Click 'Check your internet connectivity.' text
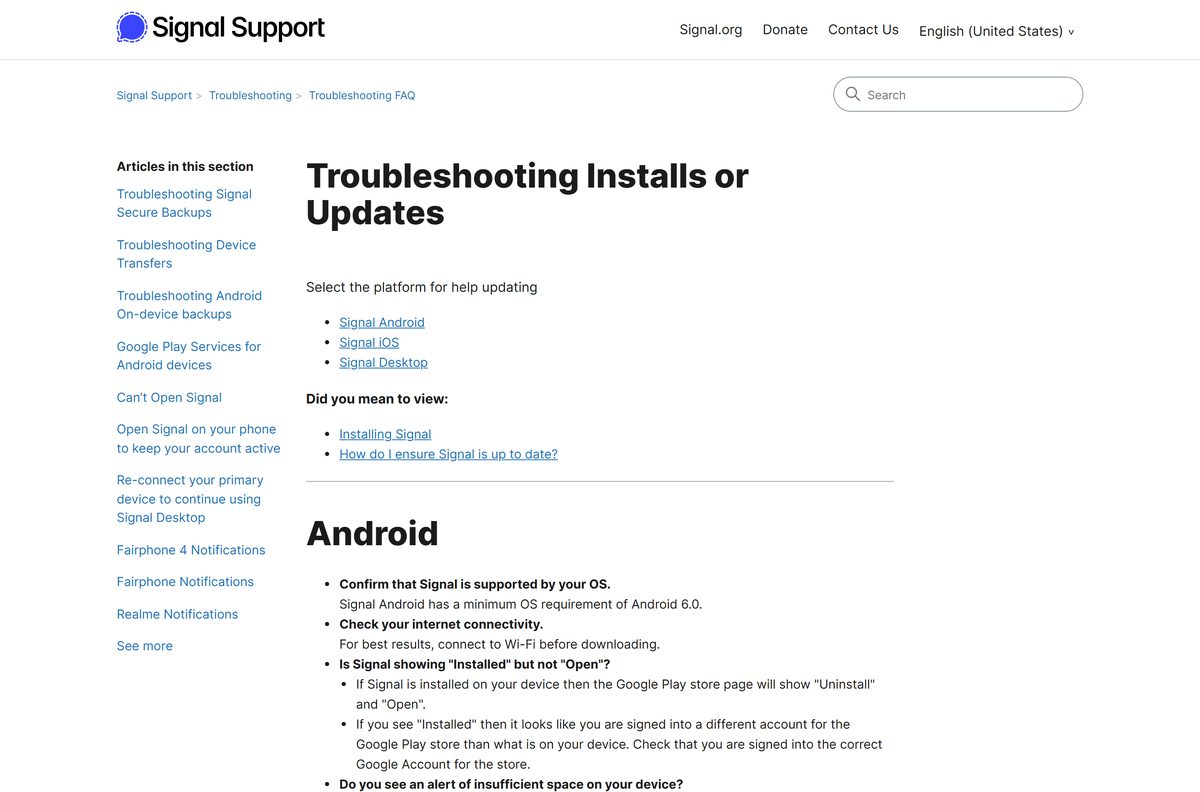1200x792 pixels. coord(441,624)
